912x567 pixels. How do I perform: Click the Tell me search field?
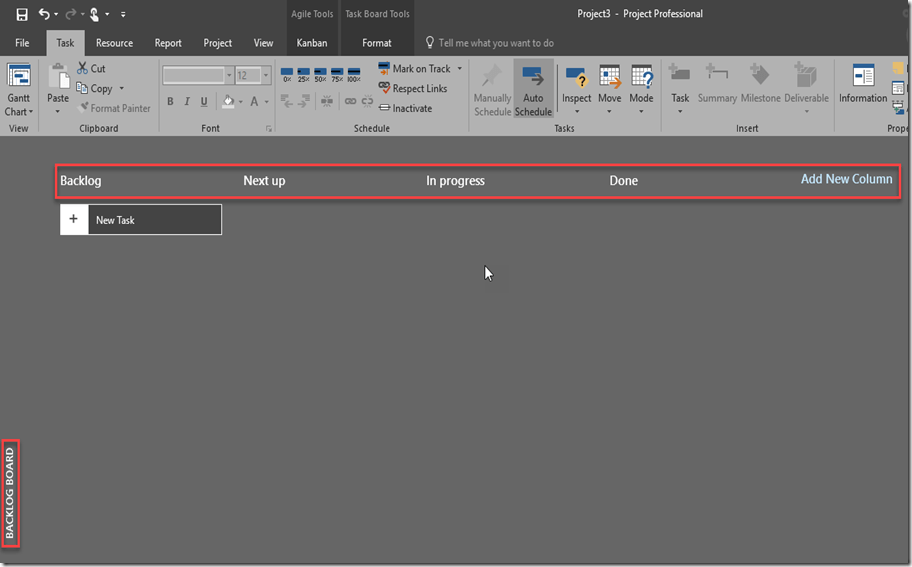click(x=496, y=43)
